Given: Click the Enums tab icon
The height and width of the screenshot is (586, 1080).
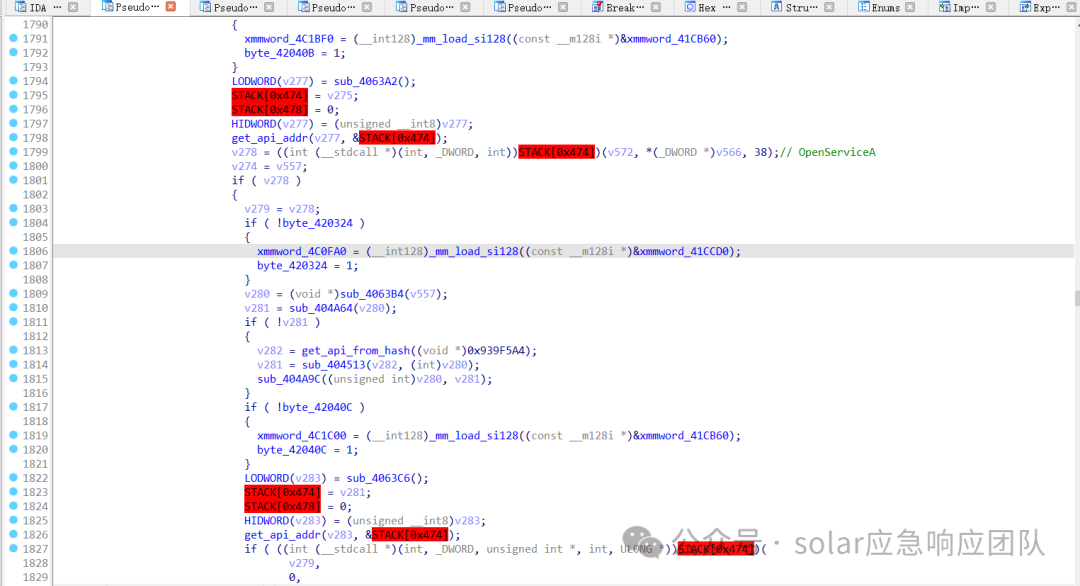Looking at the screenshot, I should (863, 7).
